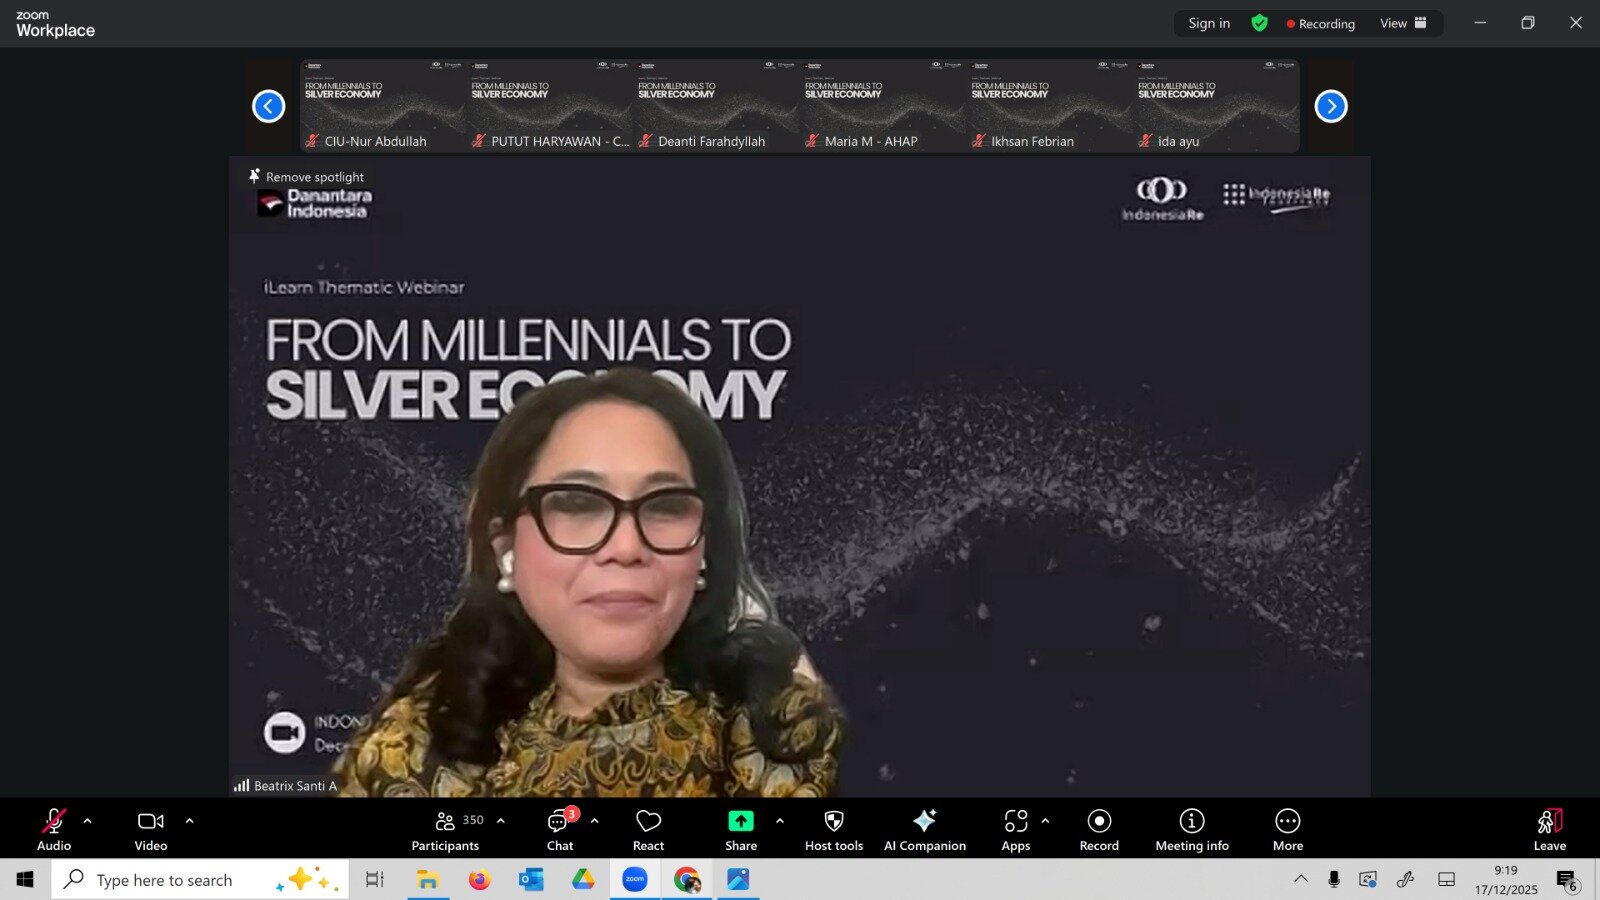This screenshot has height=900, width=1600.
Task: Click the Sign in button
Action: pyautogui.click(x=1209, y=23)
